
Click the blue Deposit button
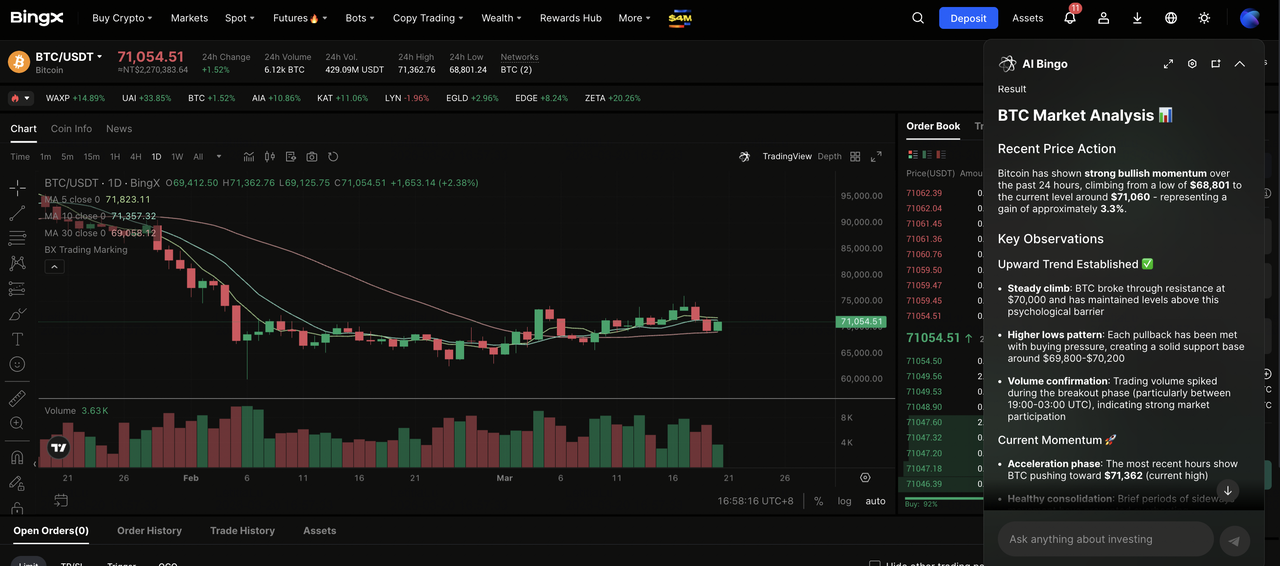click(x=968, y=18)
